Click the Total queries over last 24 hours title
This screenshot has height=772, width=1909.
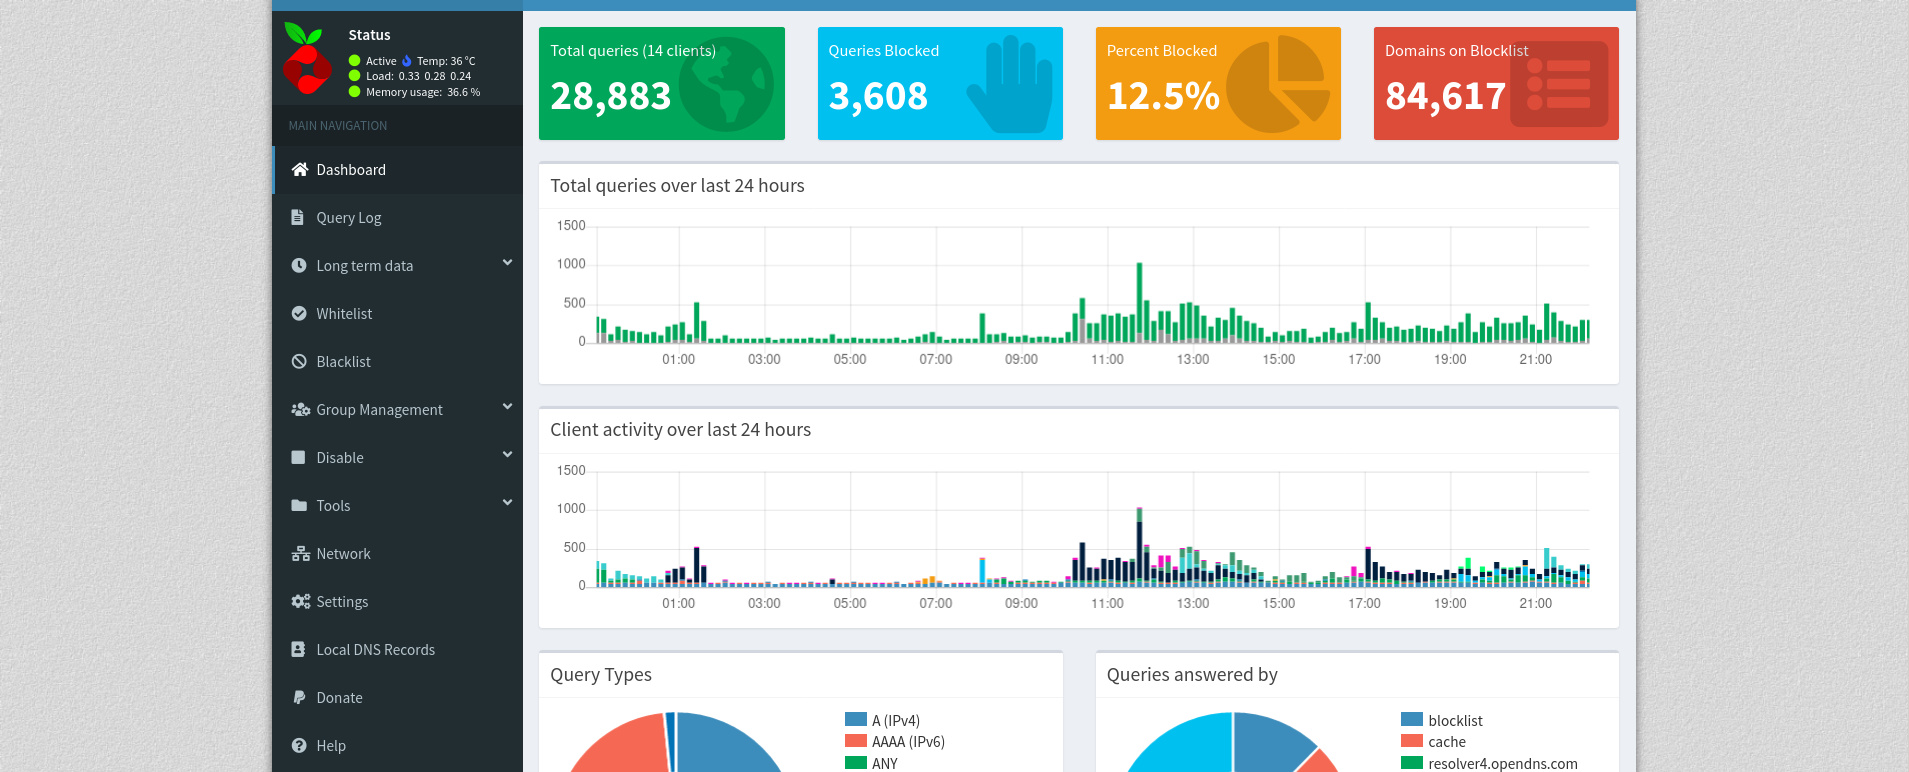click(x=677, y=186)
